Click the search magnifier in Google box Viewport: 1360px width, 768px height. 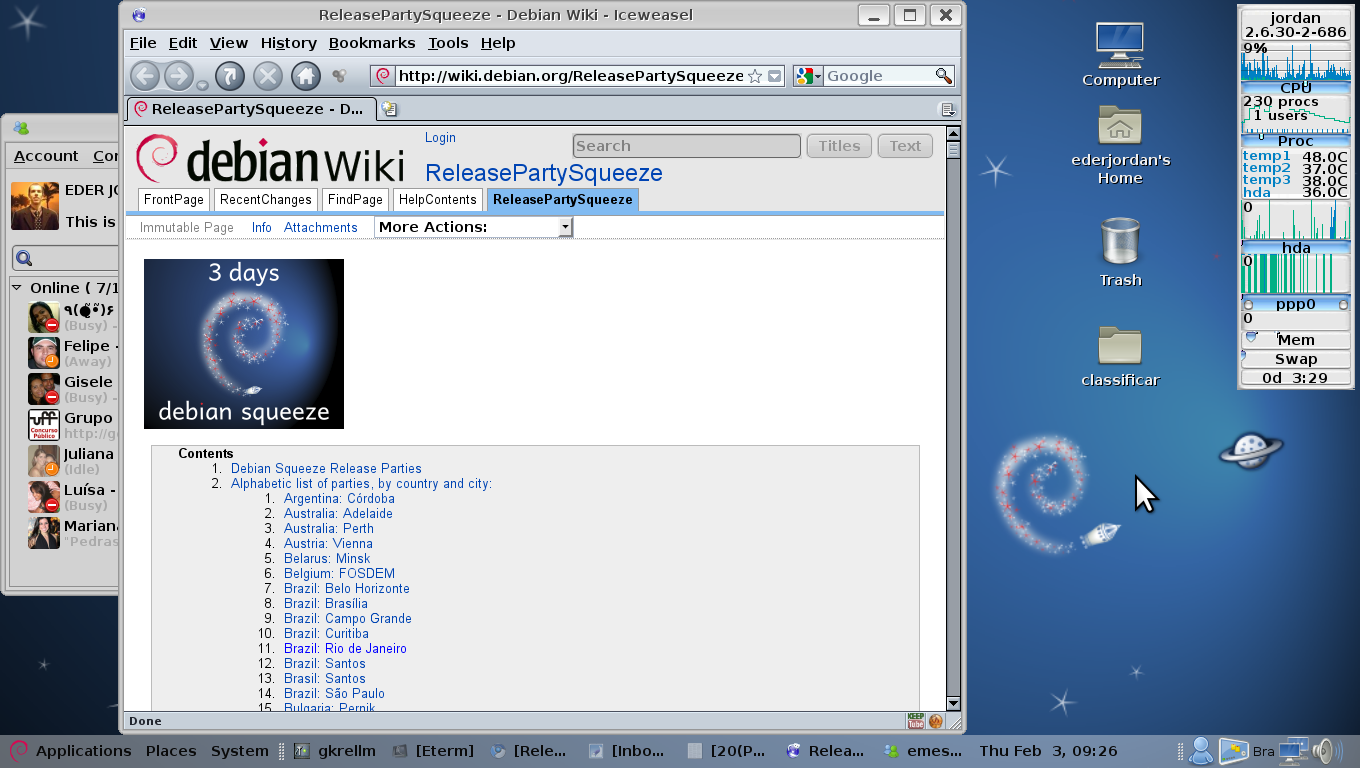pyautogui.click(x=943, y=76)
